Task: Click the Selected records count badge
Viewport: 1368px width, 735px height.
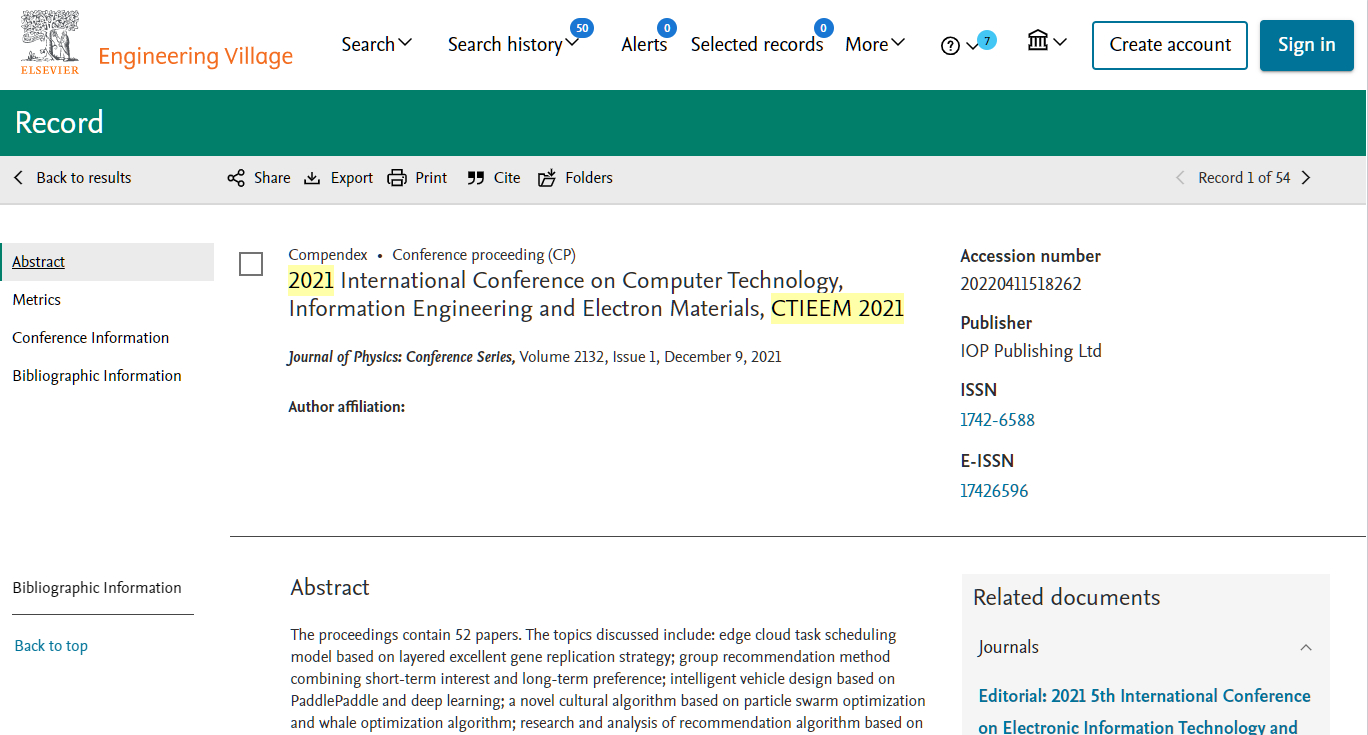Action: click(823, 27)
